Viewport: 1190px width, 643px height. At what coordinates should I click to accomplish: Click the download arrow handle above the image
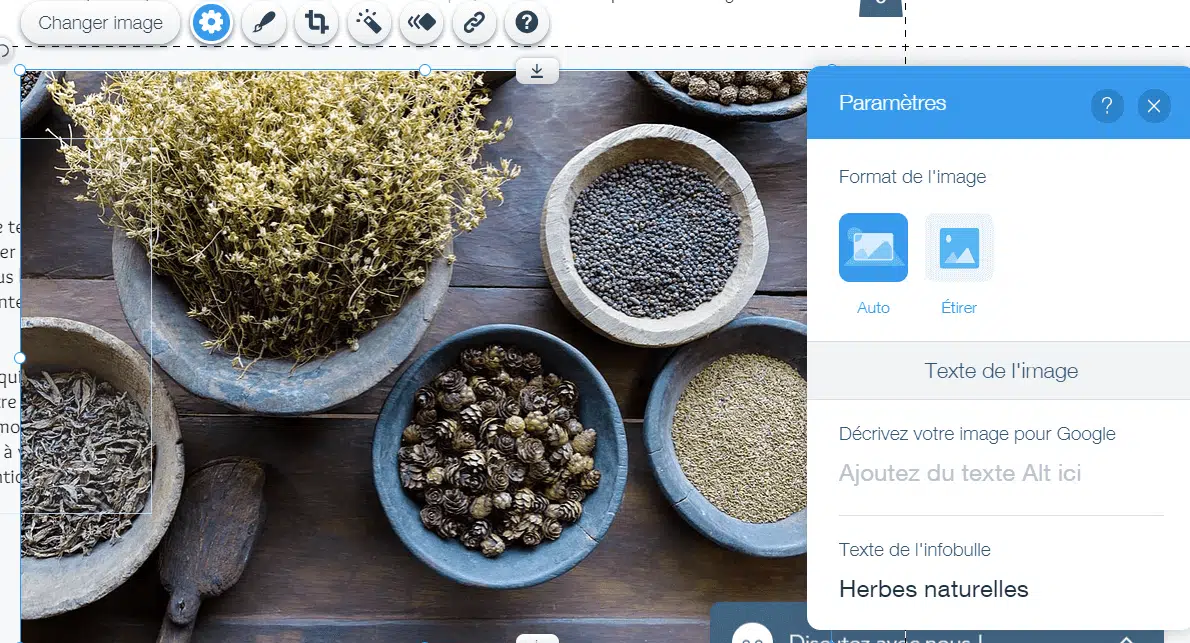click(537, 71)
